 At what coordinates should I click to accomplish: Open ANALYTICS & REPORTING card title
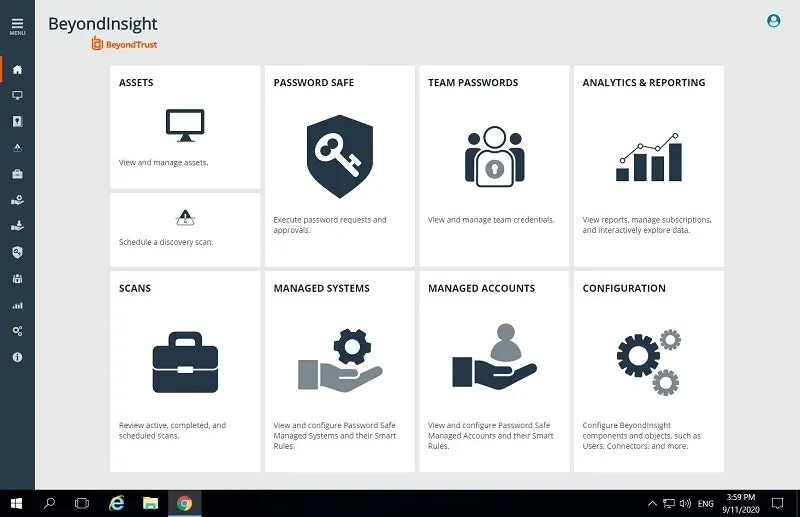[644, 83]
